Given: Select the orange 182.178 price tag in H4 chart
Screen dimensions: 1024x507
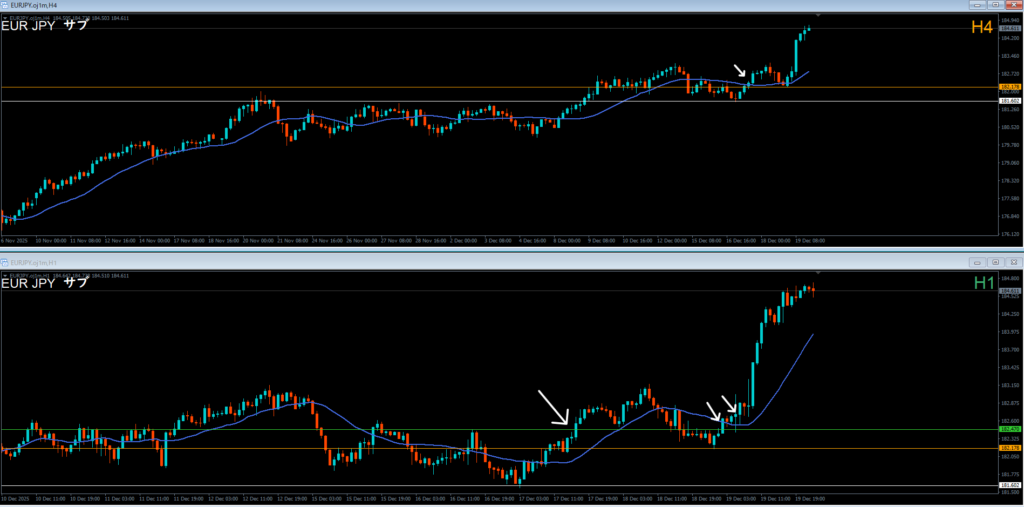Looking at the screenshot, I should (x=1010, y=87).
